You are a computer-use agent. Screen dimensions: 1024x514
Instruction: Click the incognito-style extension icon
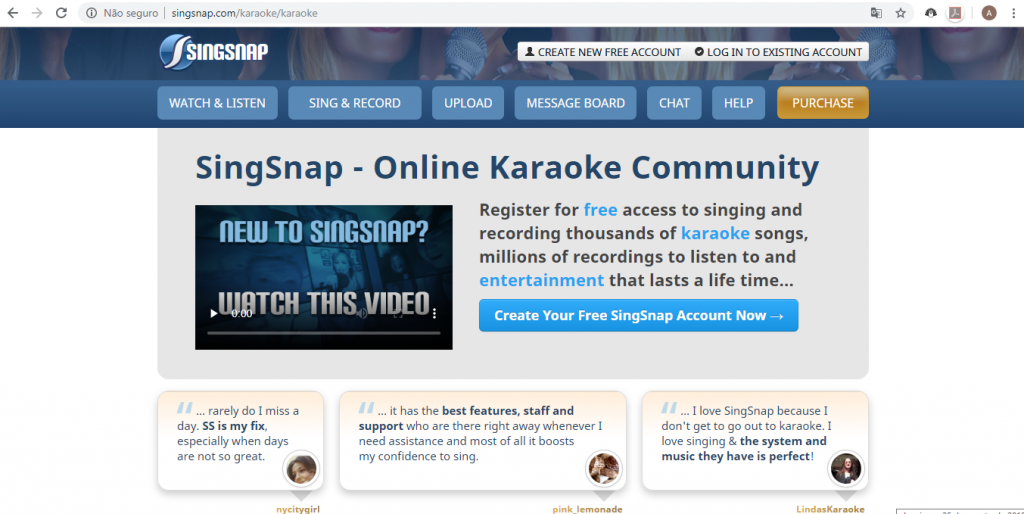point(931,13)
